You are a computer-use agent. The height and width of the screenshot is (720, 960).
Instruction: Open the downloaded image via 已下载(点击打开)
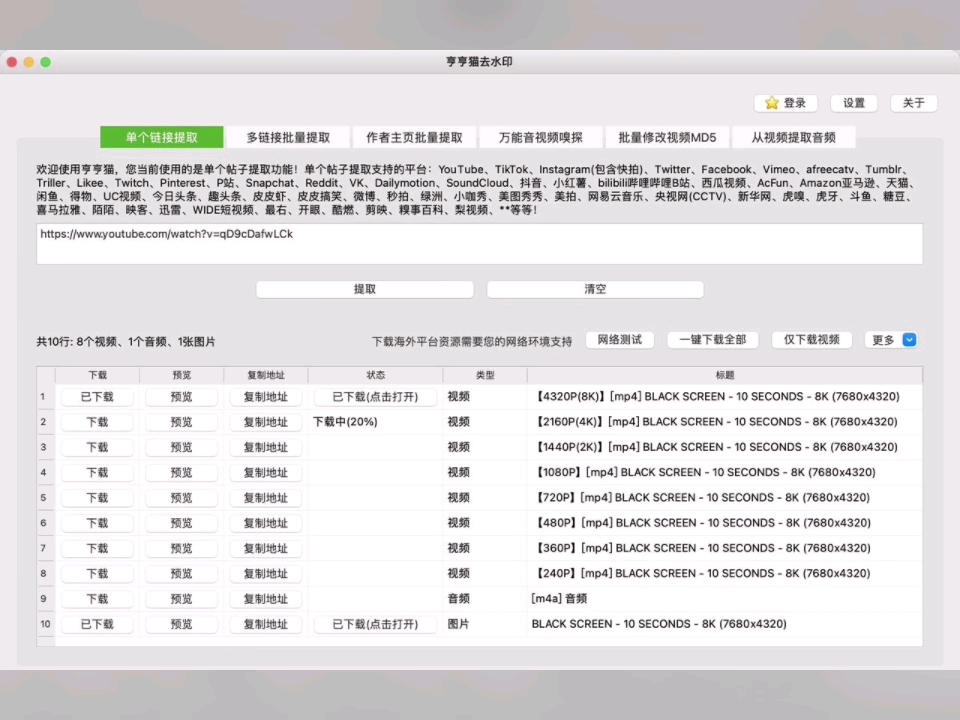point(375,623)
